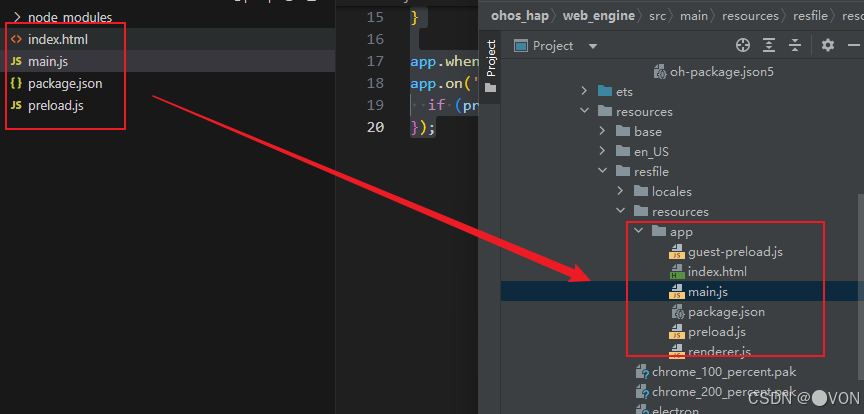Hide the Project panel with minus icon

pyautogui.click(x=854, y=46)
